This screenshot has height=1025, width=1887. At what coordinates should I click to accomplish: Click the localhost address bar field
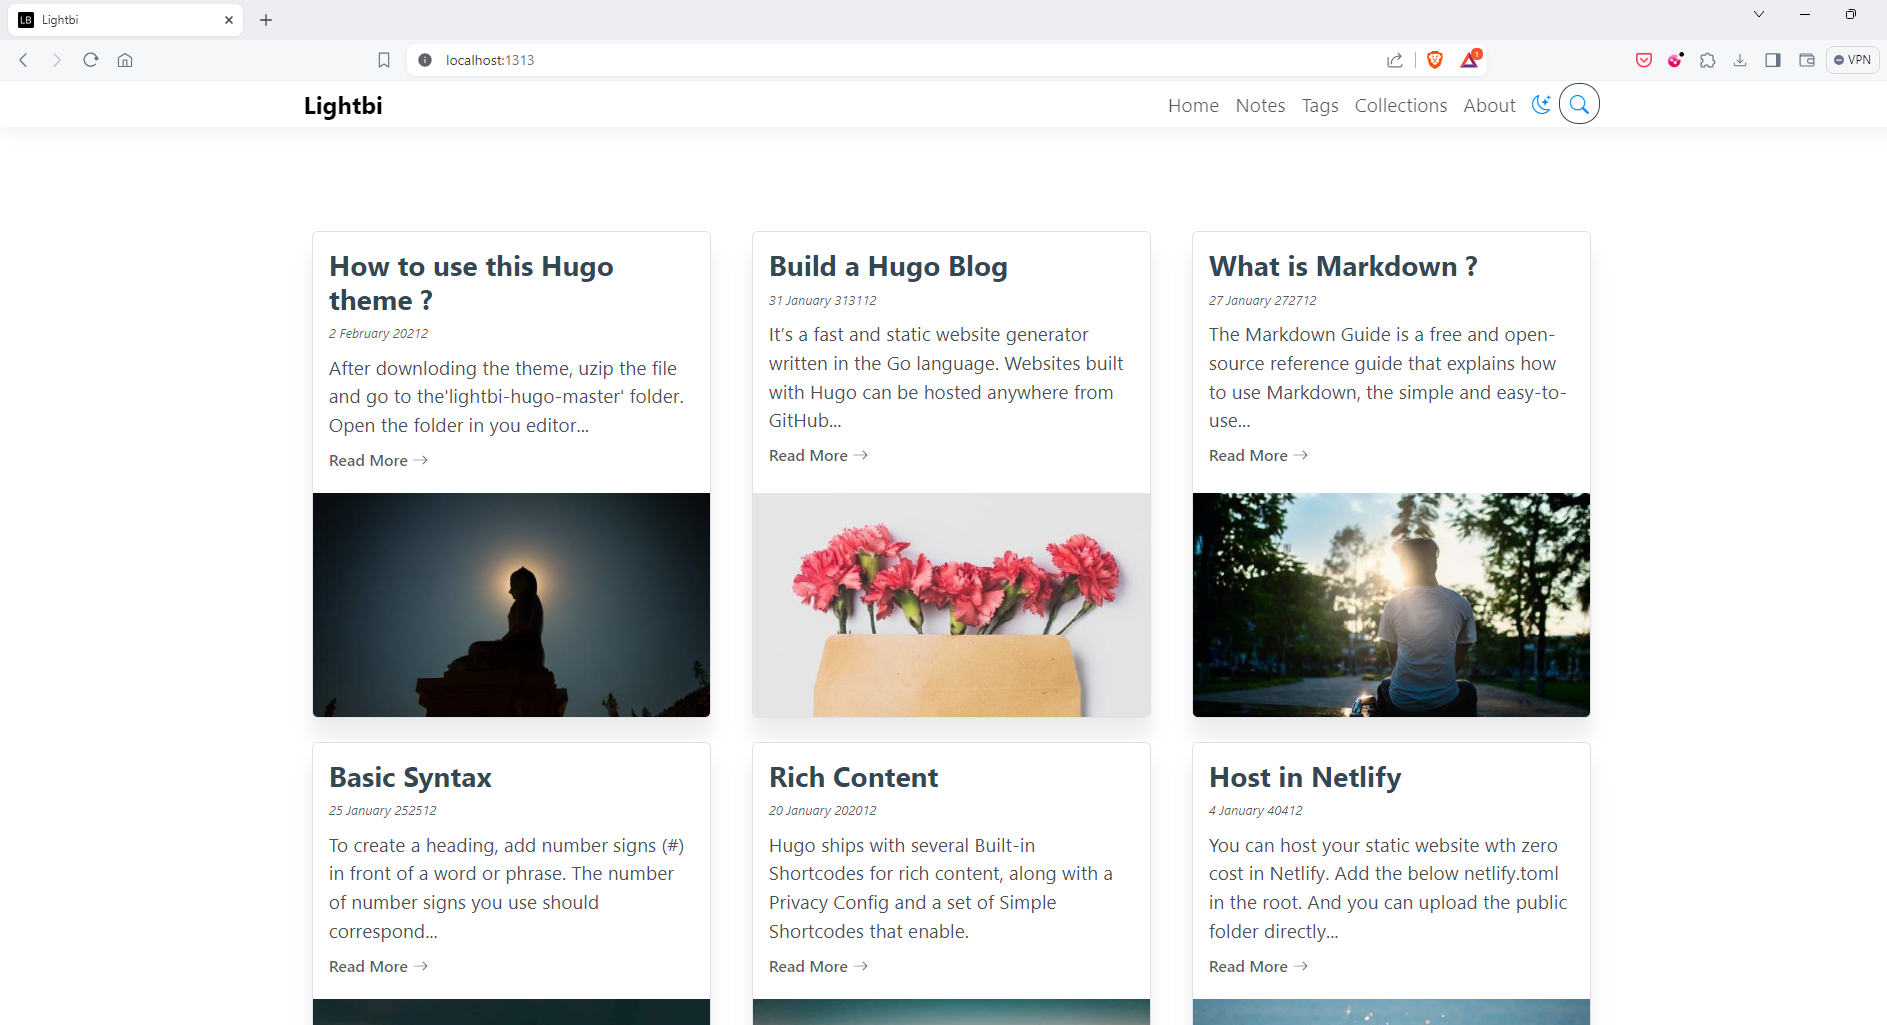(800, 60)
